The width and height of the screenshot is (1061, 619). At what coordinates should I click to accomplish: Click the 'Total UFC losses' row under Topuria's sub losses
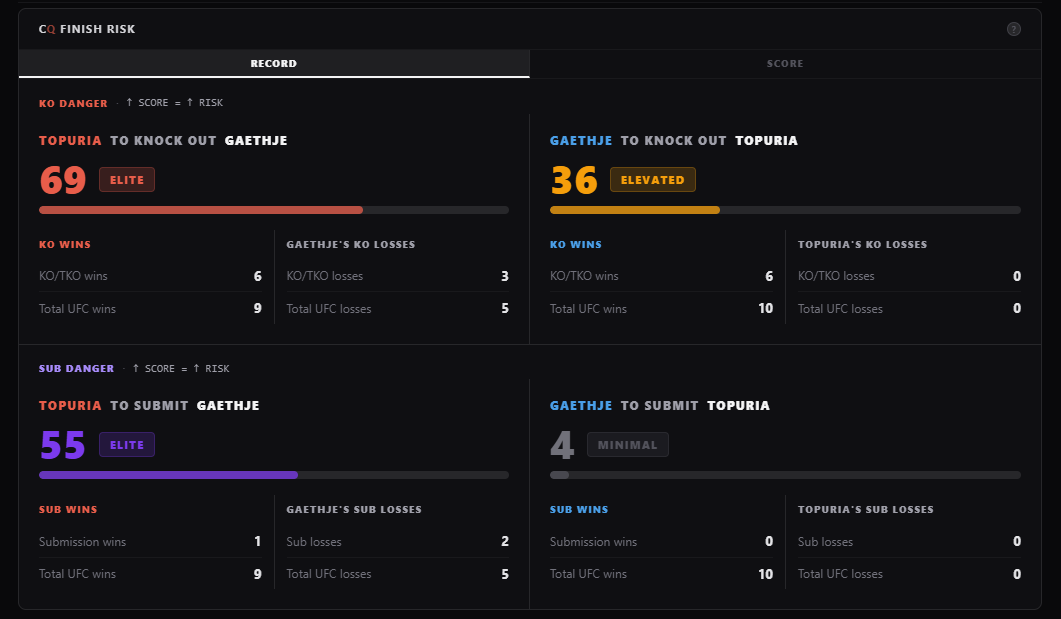click(x=909, y=574)
